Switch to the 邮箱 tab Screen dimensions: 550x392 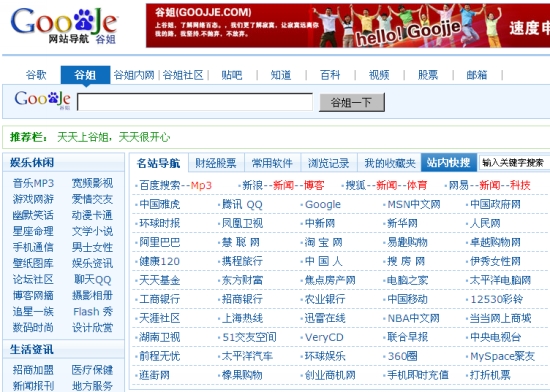point(477,75)
